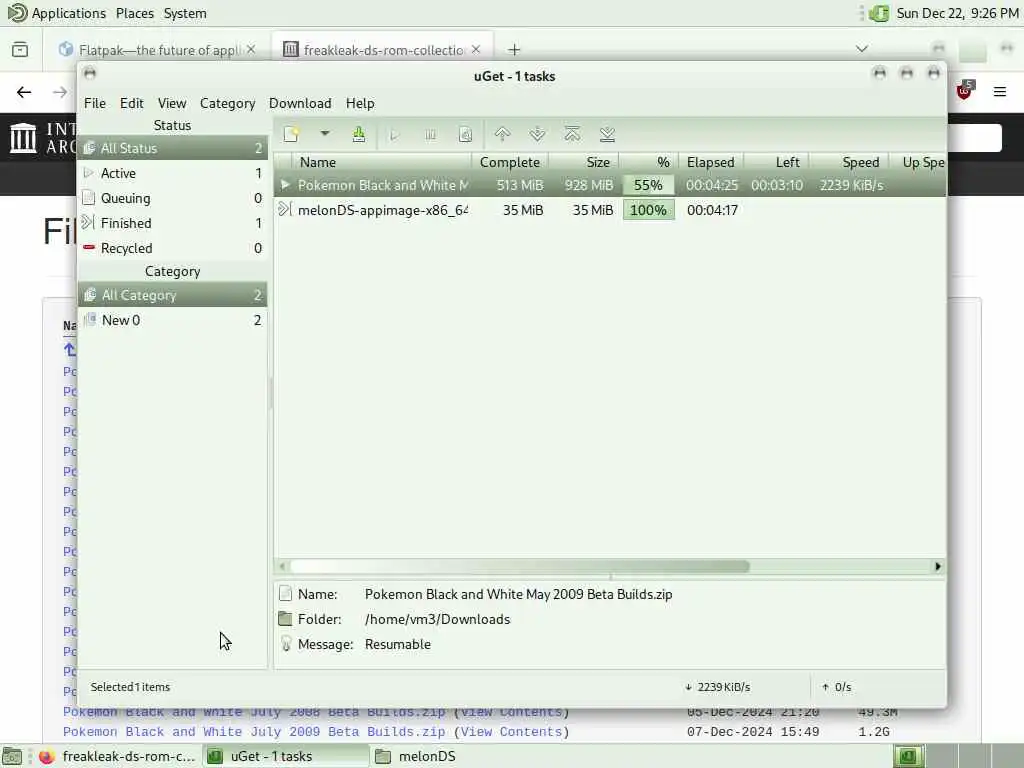This screenshot has height=768, width=1024.
Task: Select All Status in status list
Action: pyautogui.click(x=172, y=148)
